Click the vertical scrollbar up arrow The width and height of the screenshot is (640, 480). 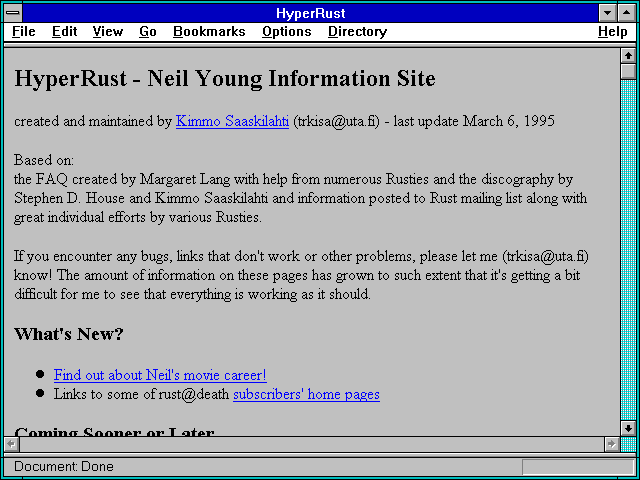click(x=628, y=56)
